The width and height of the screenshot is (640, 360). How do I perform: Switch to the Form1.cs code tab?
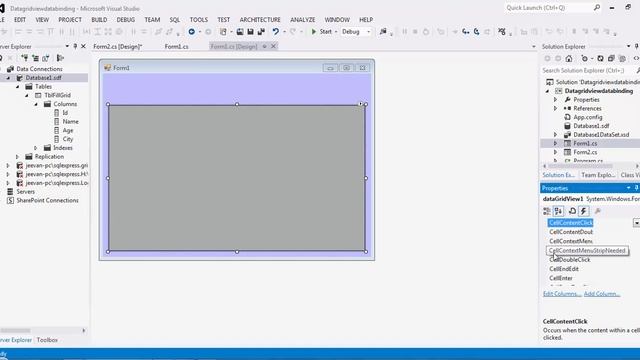[176, 47]
